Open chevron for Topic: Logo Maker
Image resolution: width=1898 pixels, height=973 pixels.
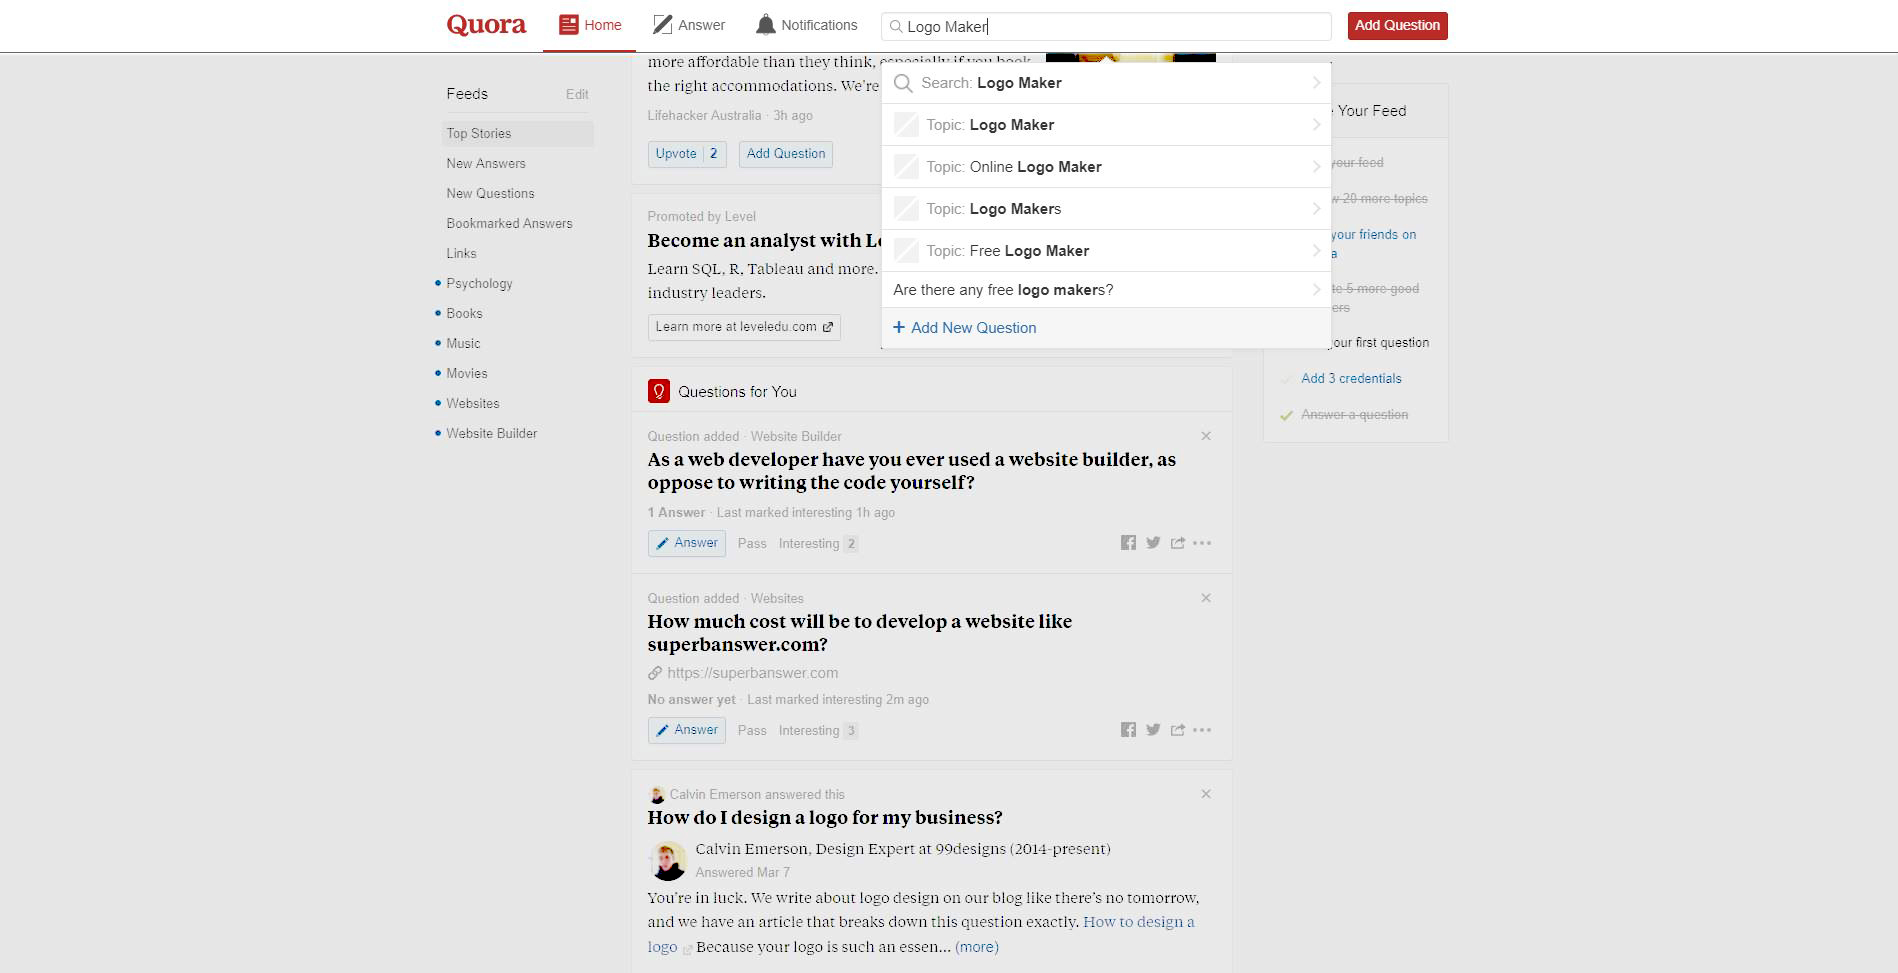click(1317, 125)
